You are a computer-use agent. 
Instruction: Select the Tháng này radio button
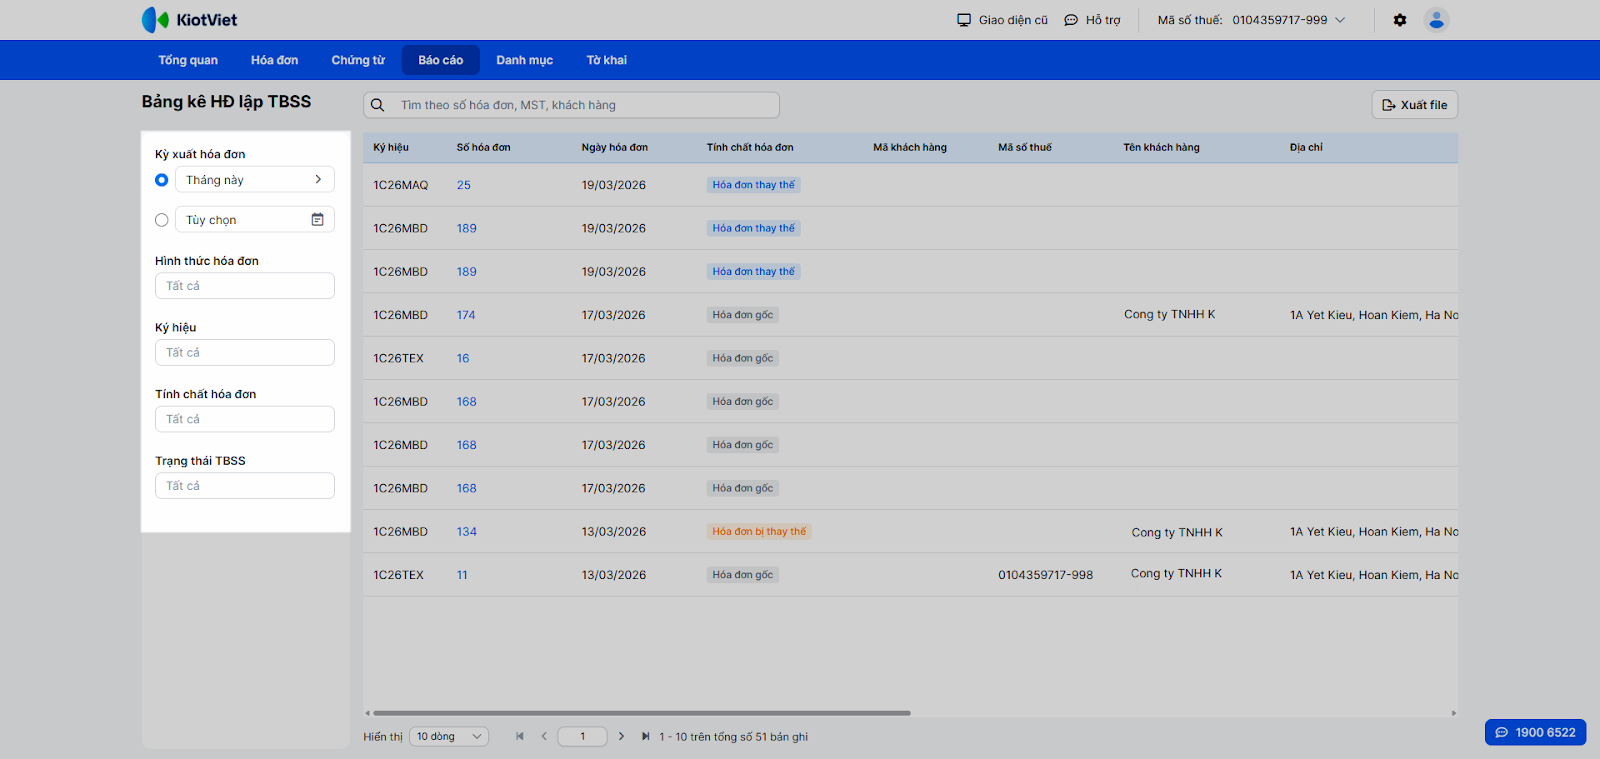pyautogui.click(x=162, y=180)
